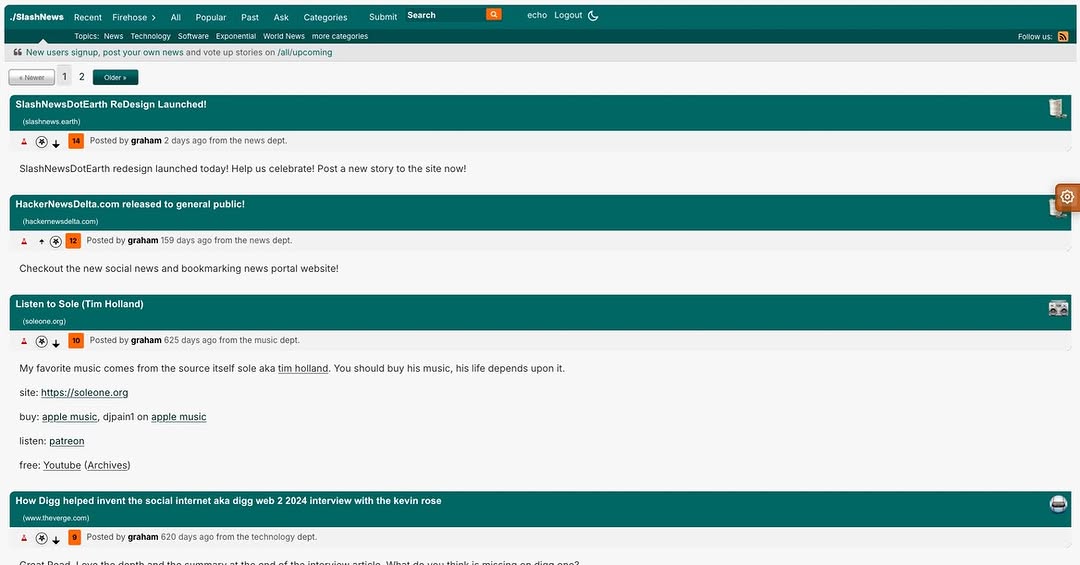
Task: Click the red flag icon on Digg story
Action: click(24, 537)
